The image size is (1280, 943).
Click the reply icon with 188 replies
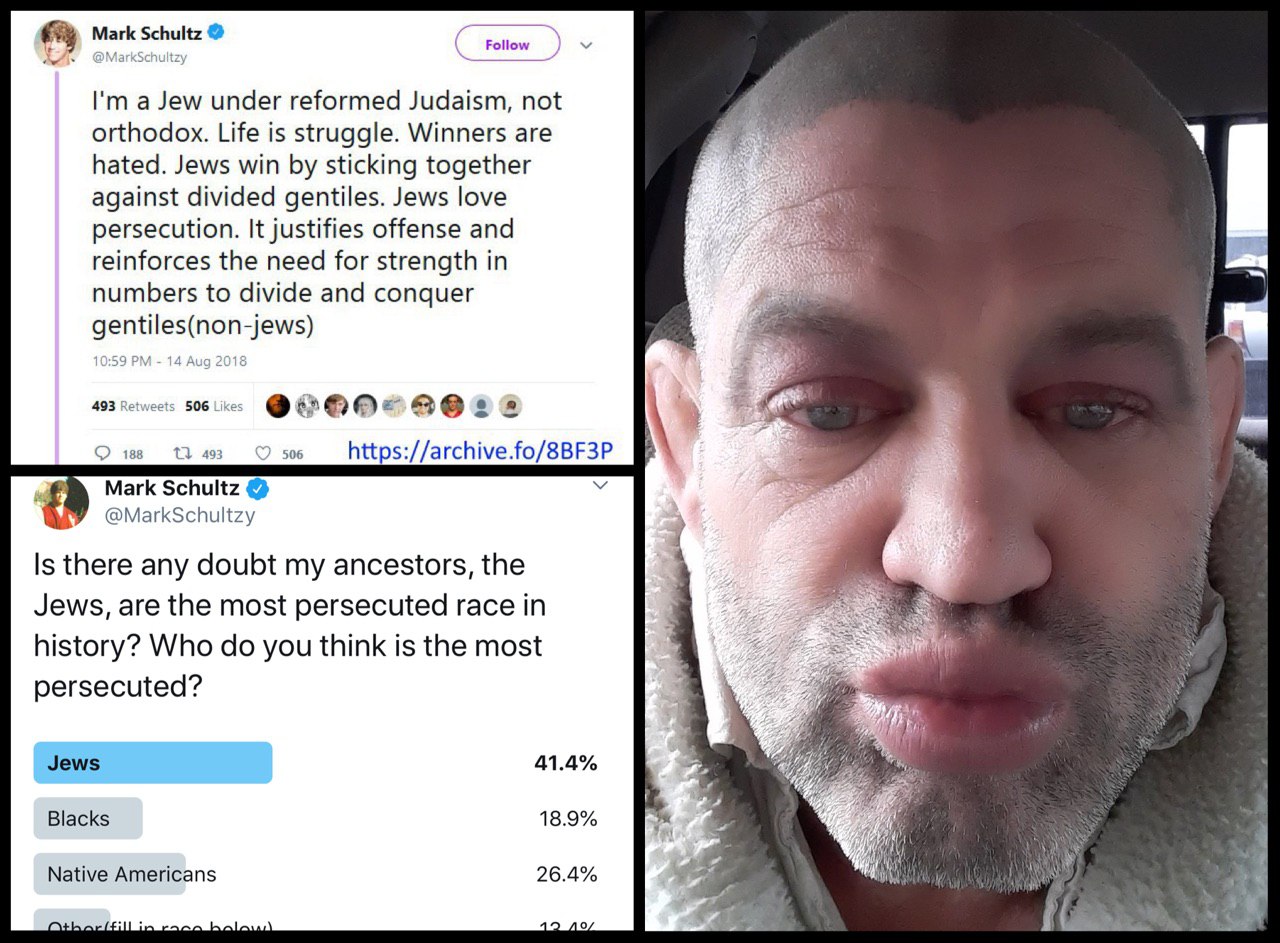pos(102,453)
